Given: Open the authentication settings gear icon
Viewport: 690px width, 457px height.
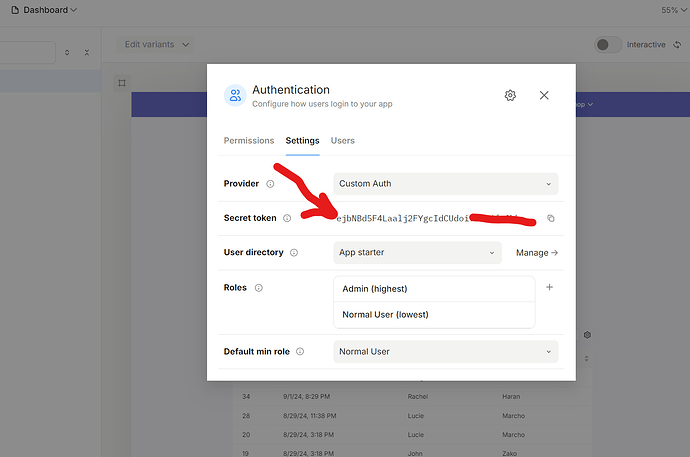Looking at the screenshot, I should 510,95.
